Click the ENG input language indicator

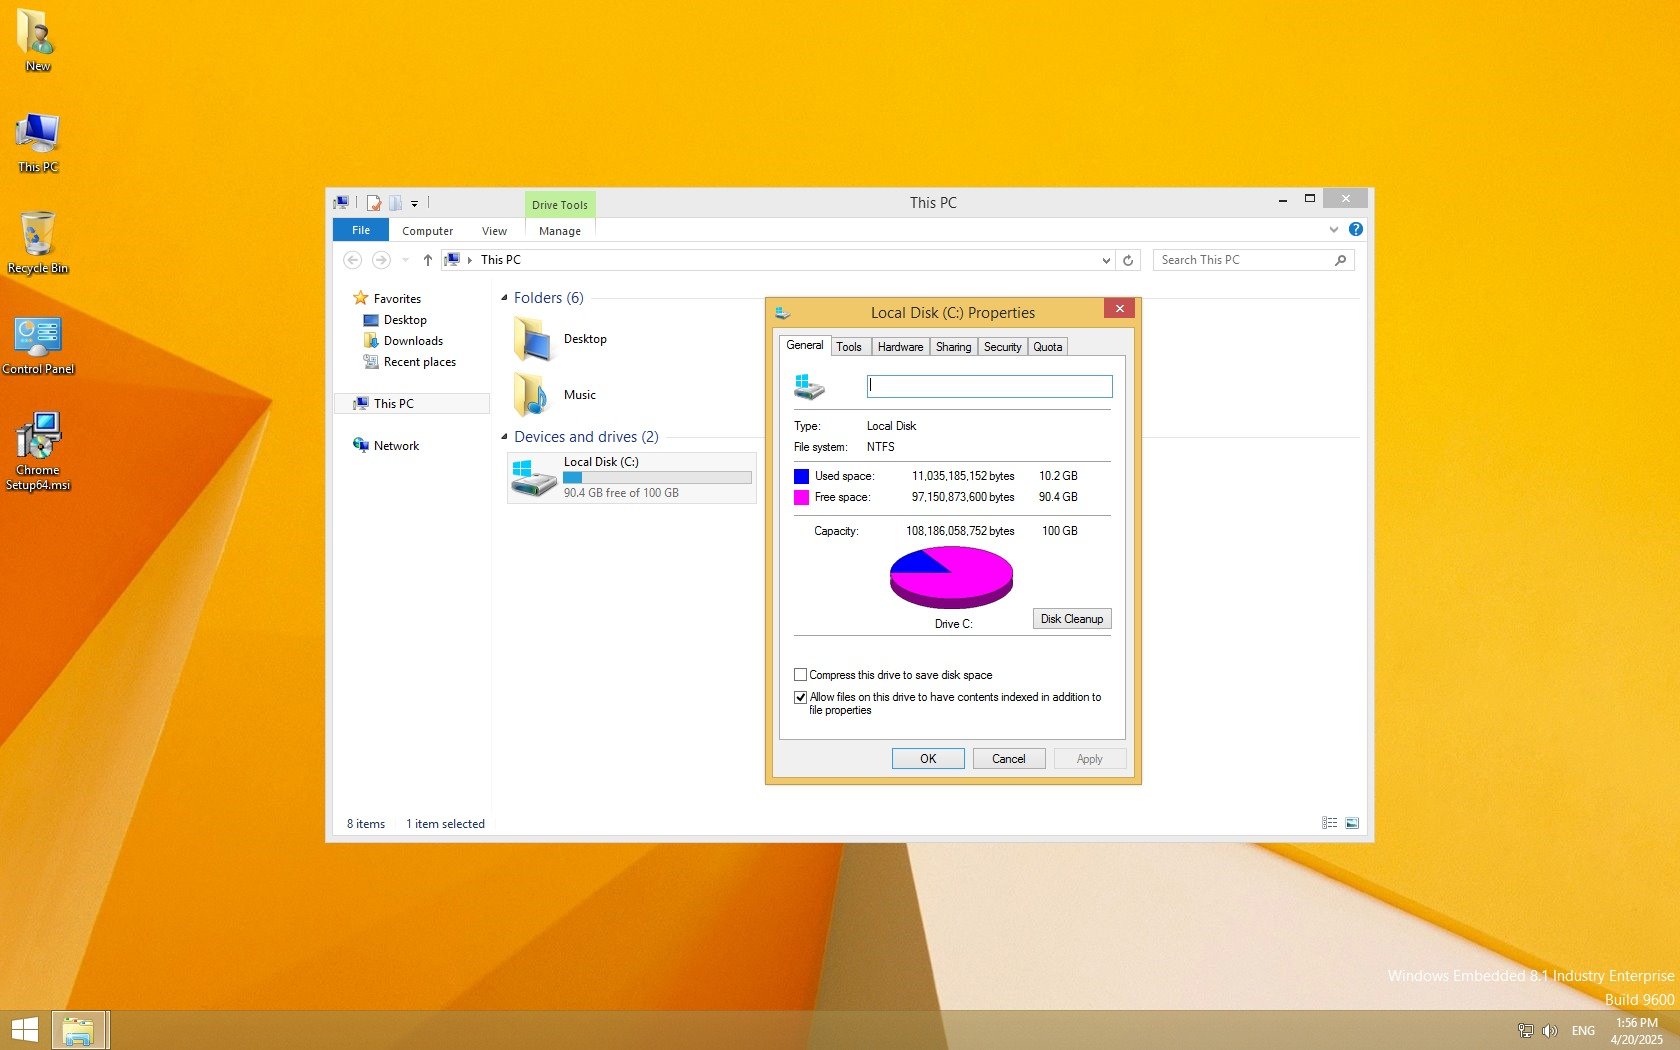1583,1031
